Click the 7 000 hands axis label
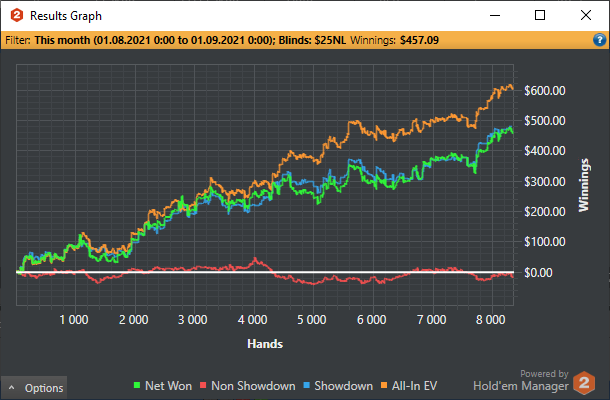 pyautogui.click(x=431, y=320)
